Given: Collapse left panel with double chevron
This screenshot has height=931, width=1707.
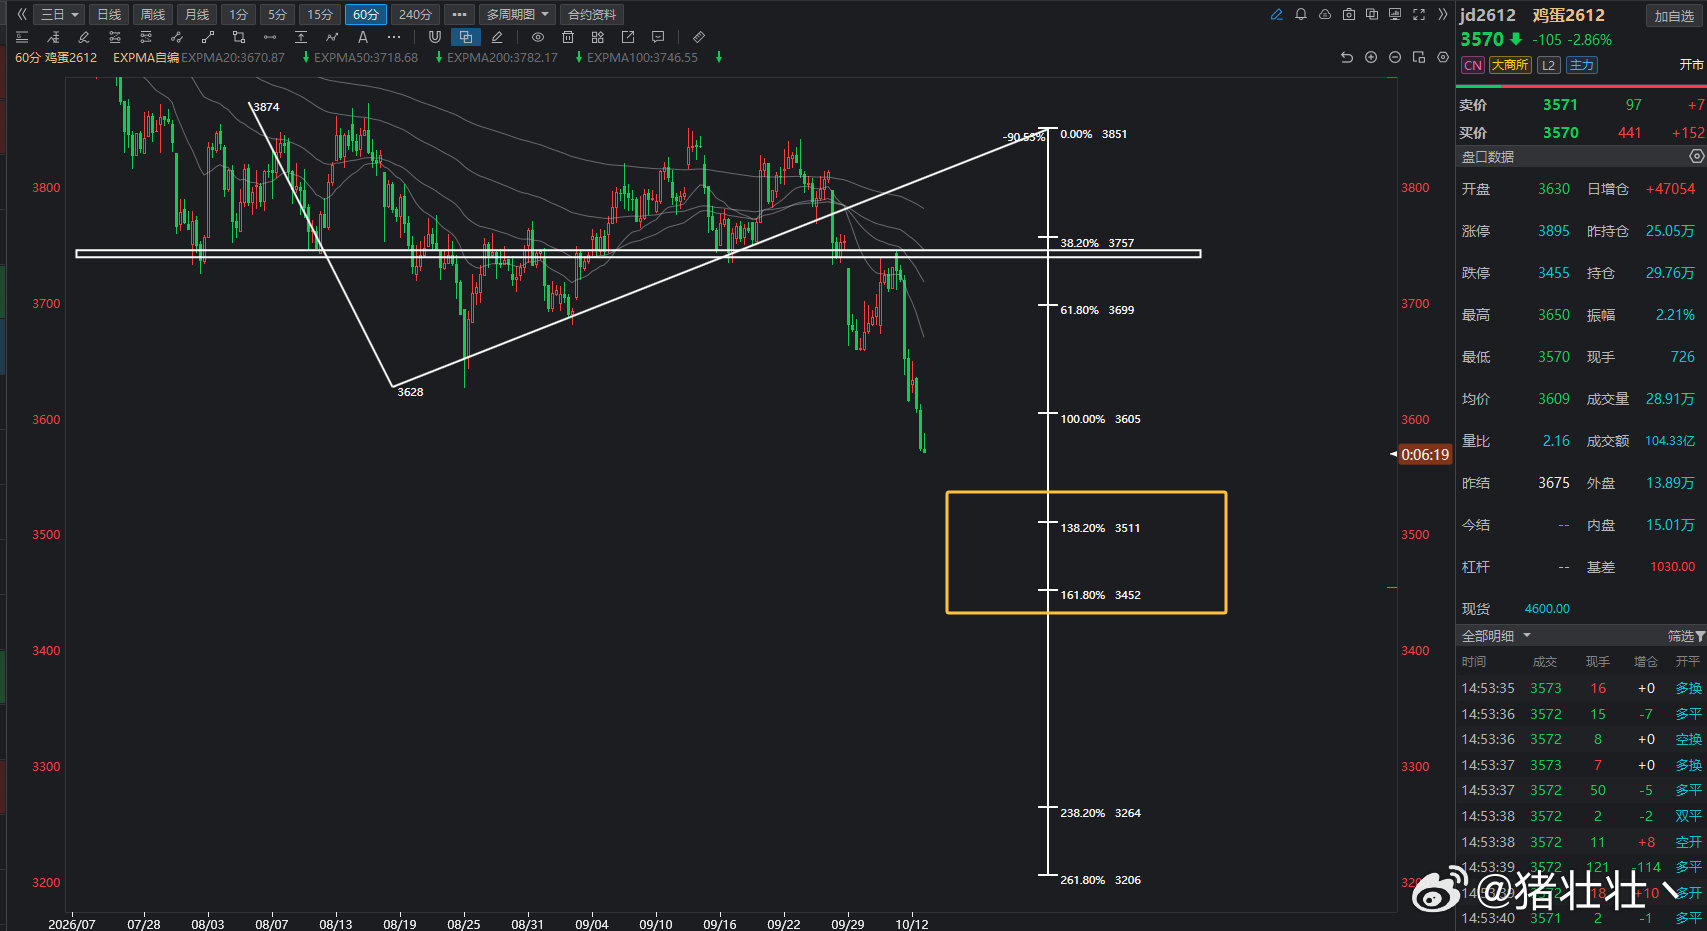Looking at the screenshot, I should pyautogui.click(x=22, y=14).
